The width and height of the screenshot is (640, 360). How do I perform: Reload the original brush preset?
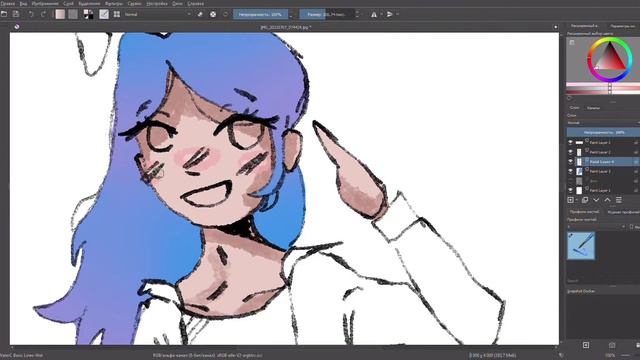(x=226, y=14)
